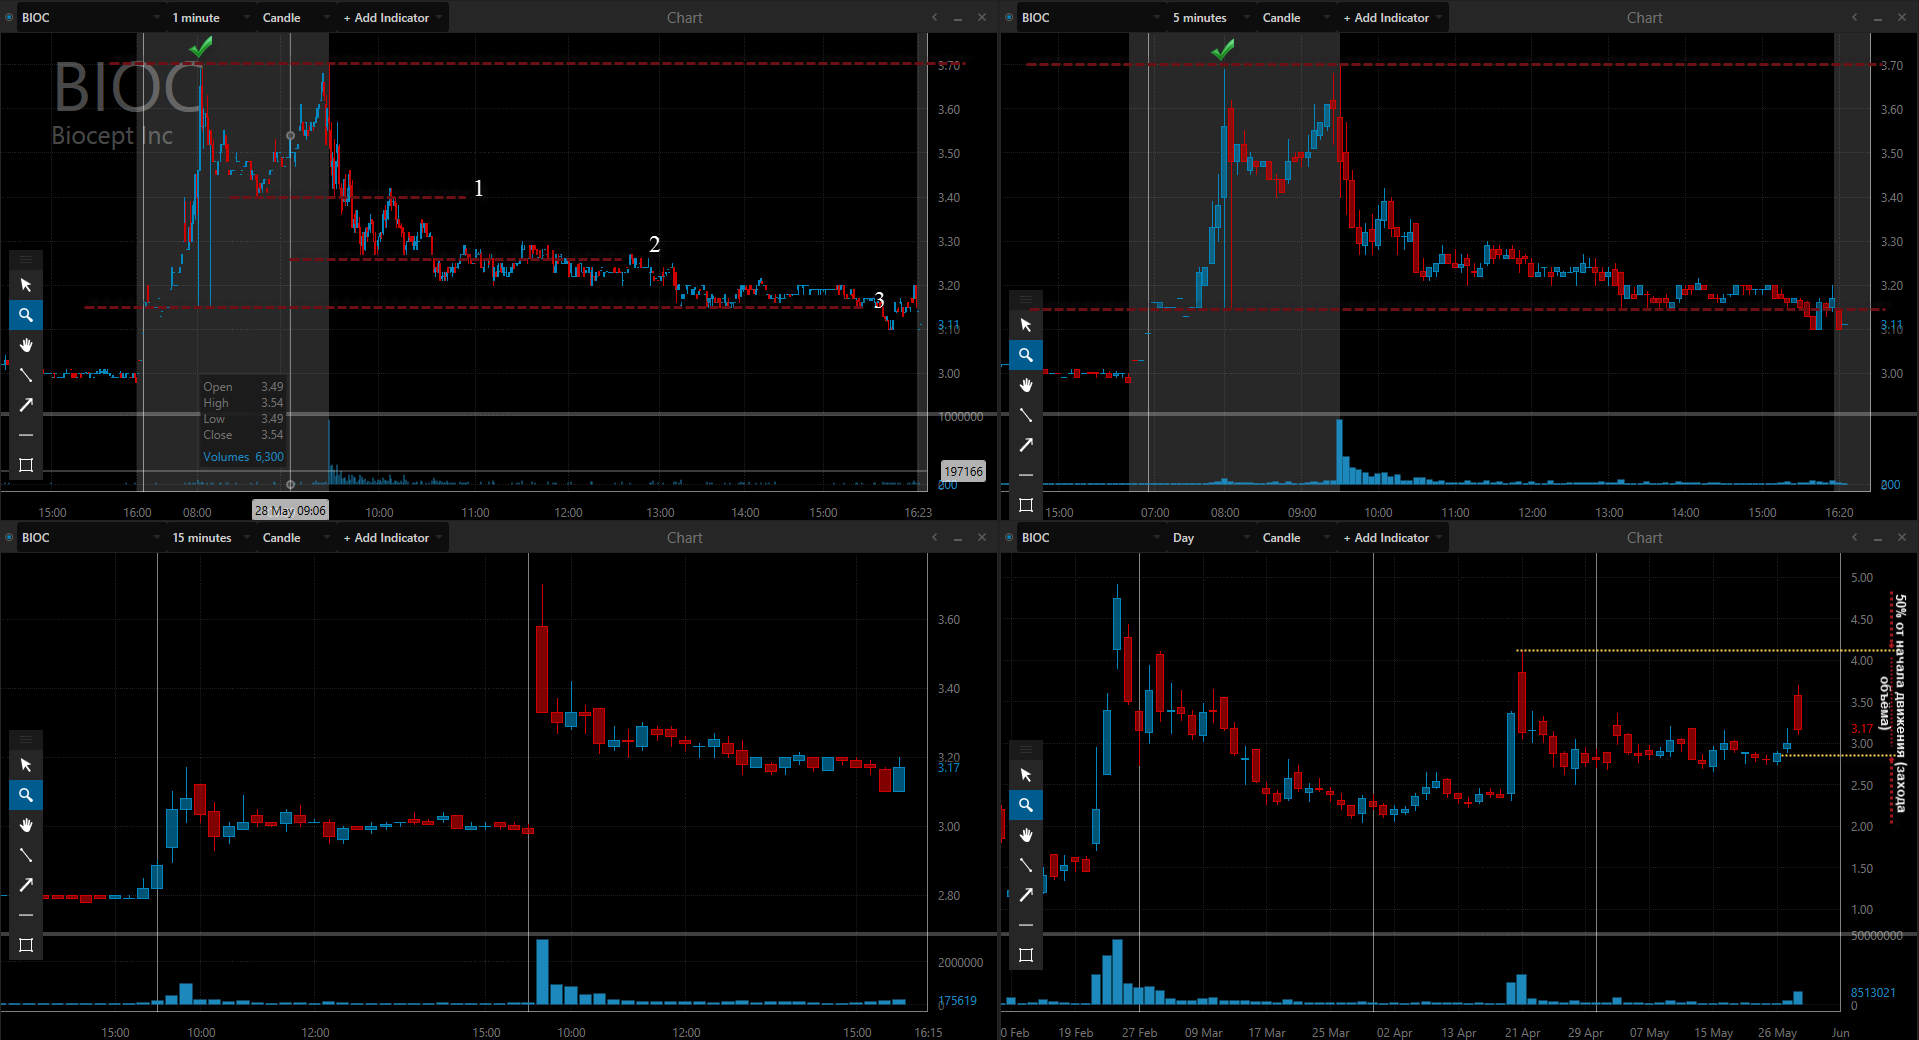The width and height of the screenshot is (1919, 1040).
Task: Select the horizontal line tool in the 1 minute chart
Action: coord(26,435)
